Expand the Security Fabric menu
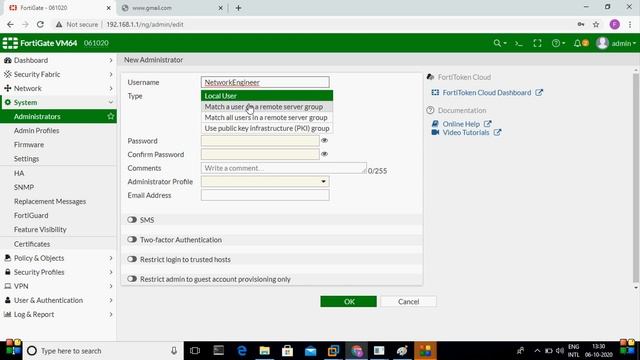This screenshot has width=640, height=360. [x=58, y=74]
